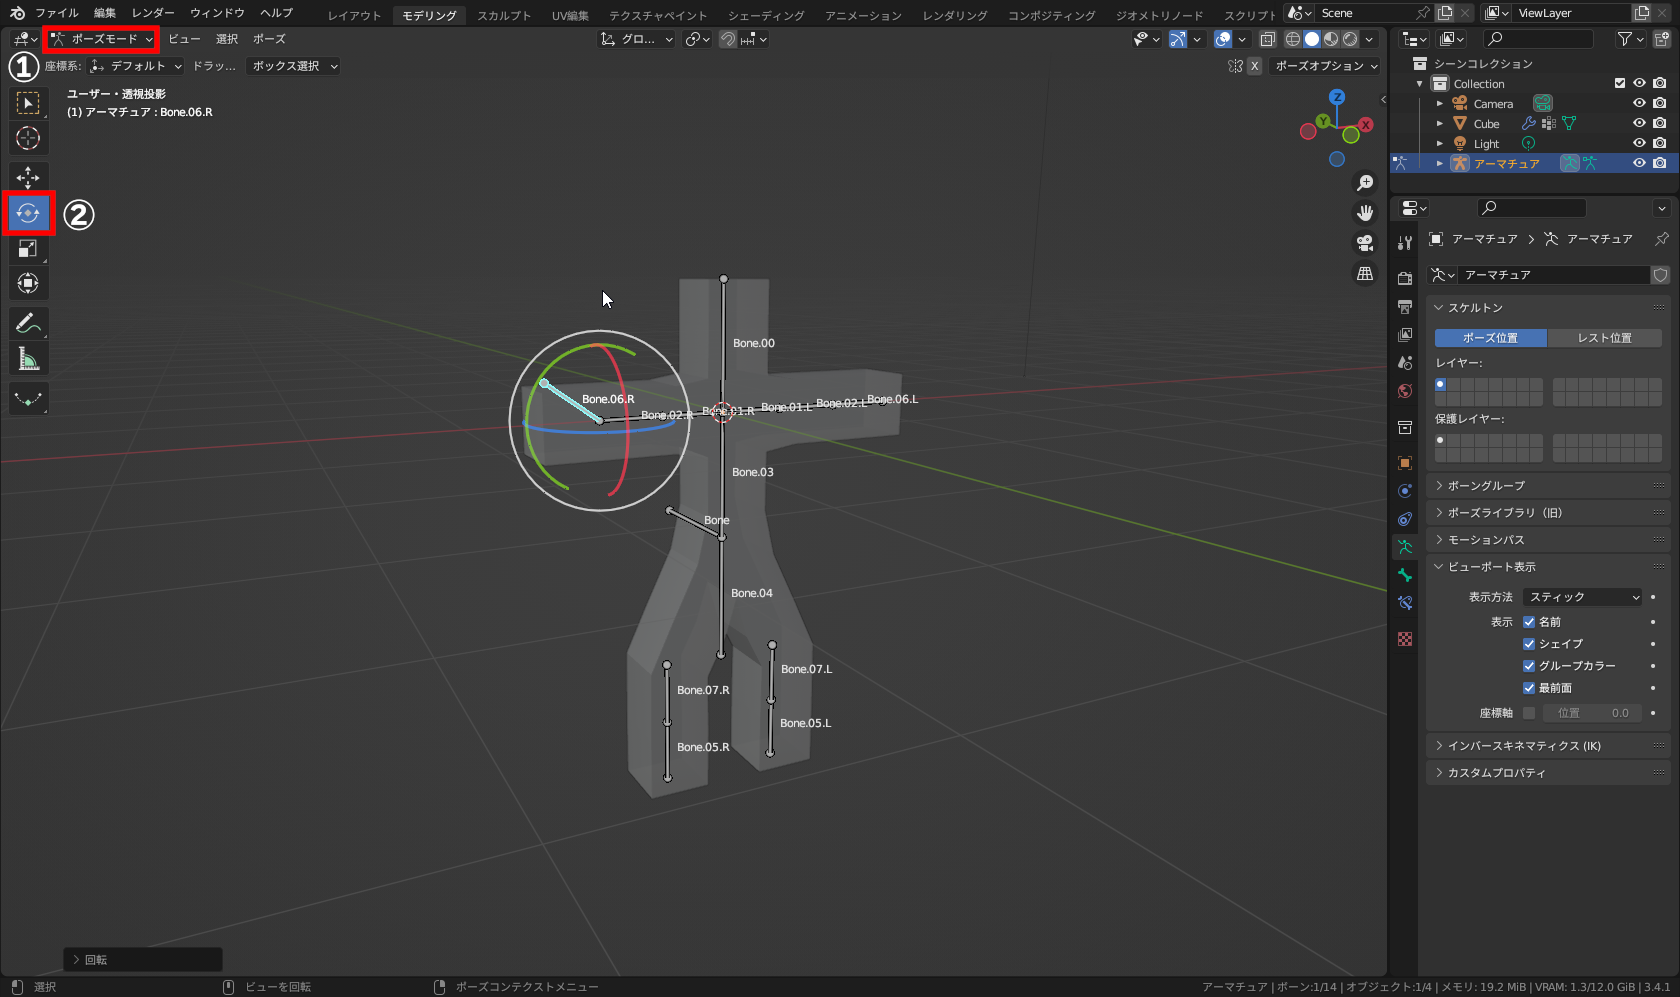Expand the カスタムプロパティ panel

(1548, 773)
